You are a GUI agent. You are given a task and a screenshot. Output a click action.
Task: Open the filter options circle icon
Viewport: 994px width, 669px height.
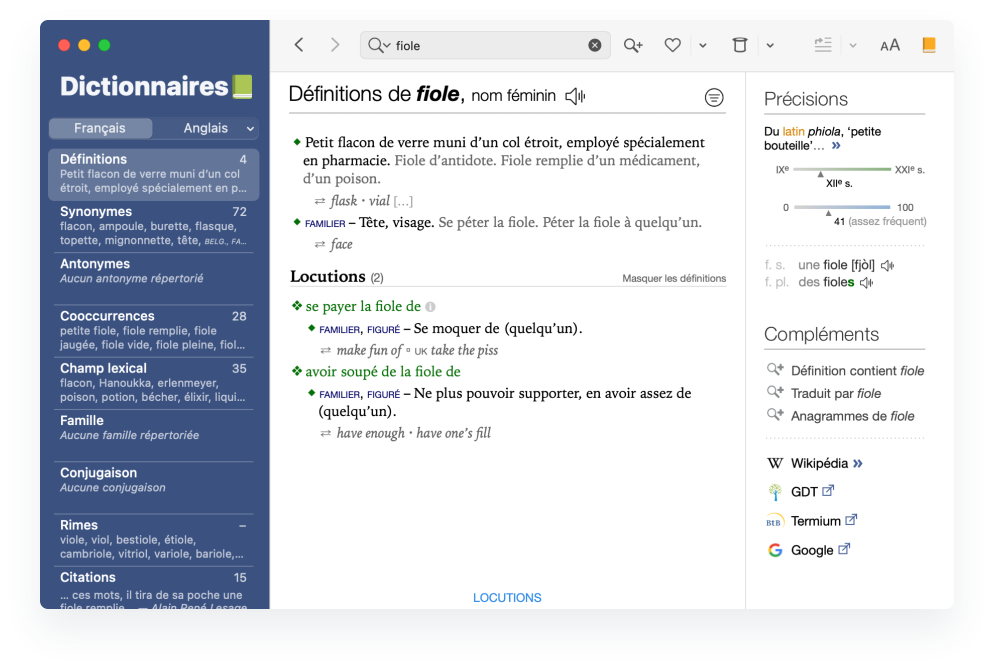coord(714,97)
